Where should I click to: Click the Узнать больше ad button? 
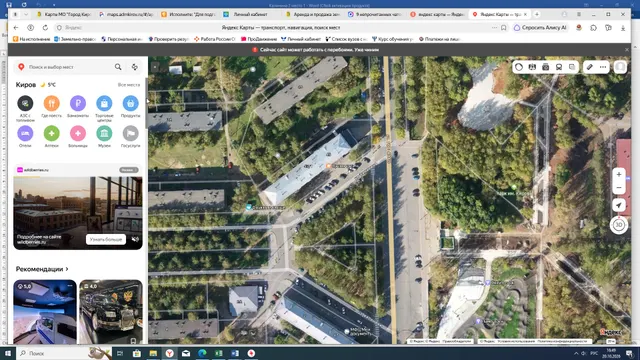[106, 239]
